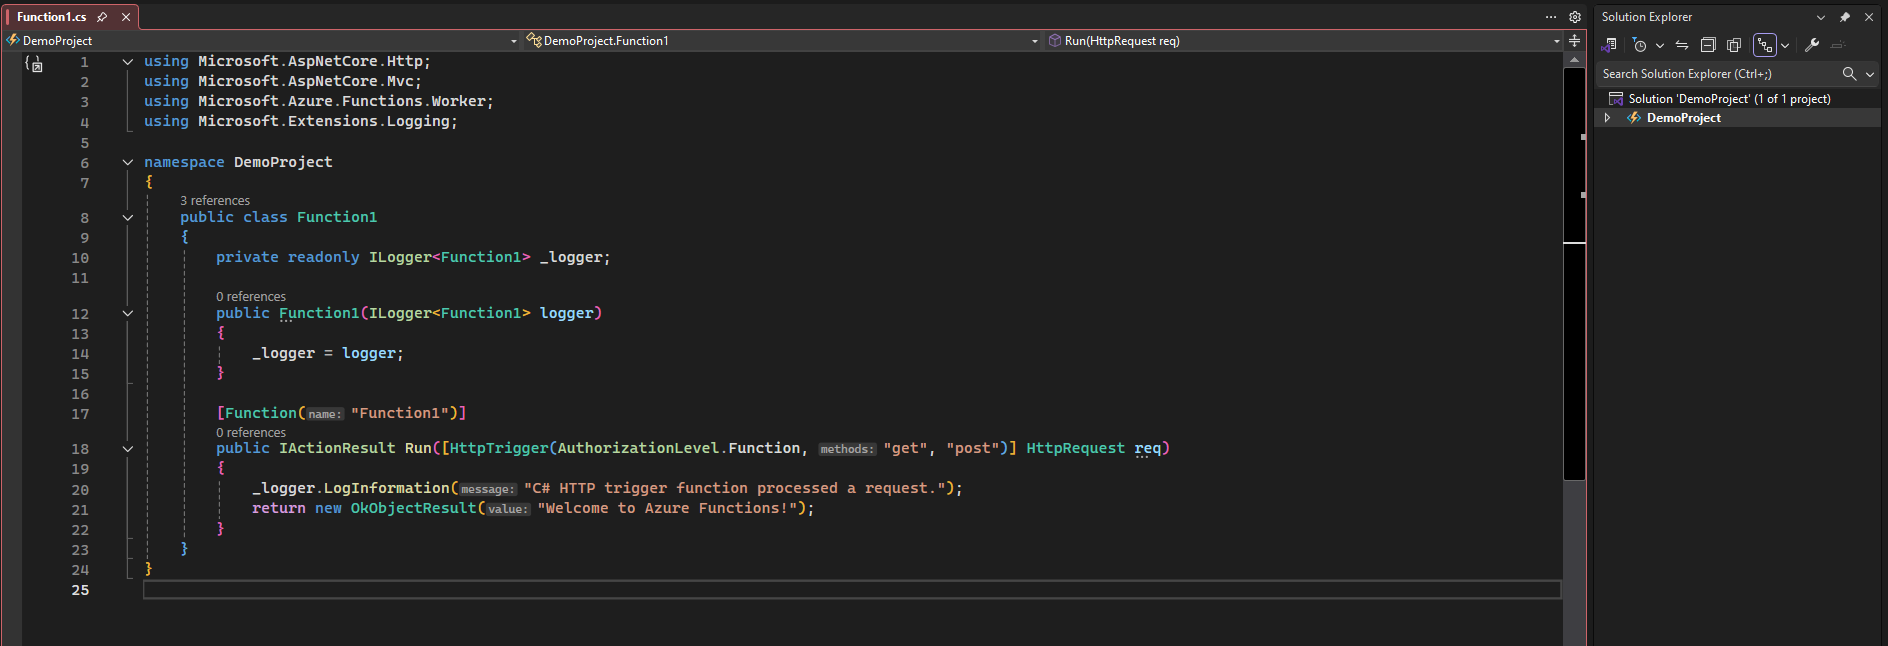Collapse the namespace DemoProject code block

[128, 162]
